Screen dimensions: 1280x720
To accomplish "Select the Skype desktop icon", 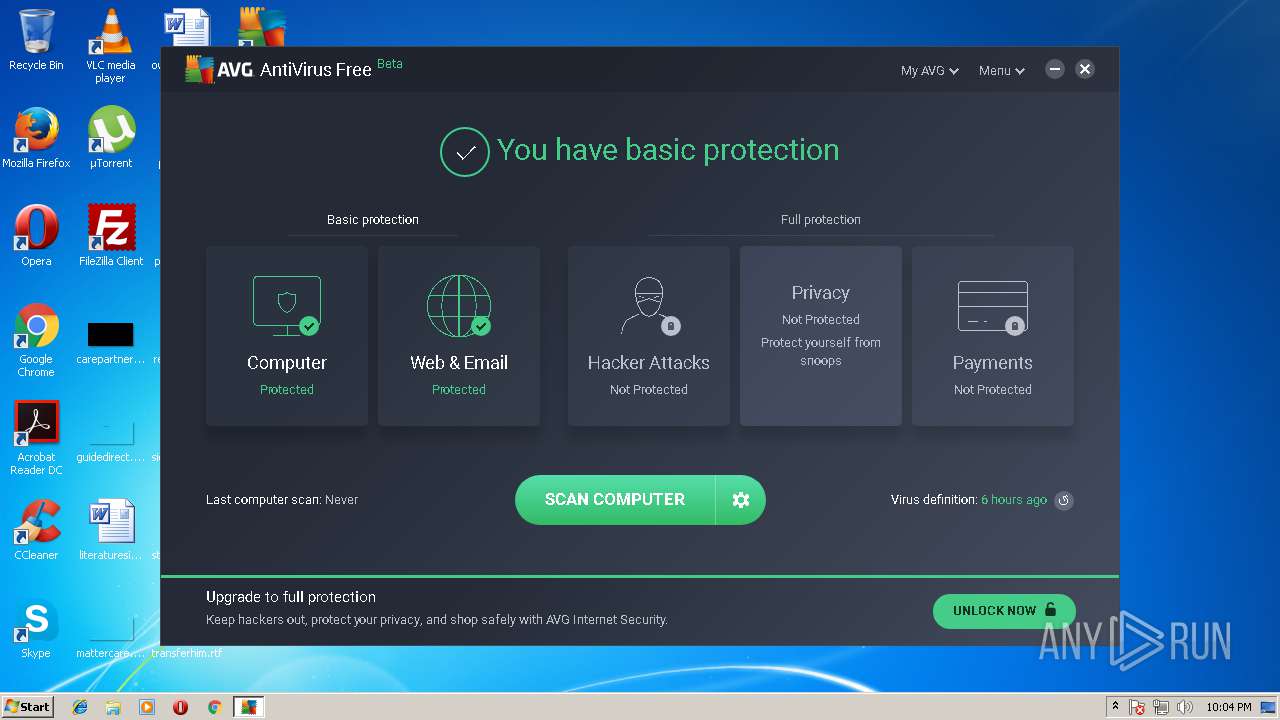I will point(36,628).
